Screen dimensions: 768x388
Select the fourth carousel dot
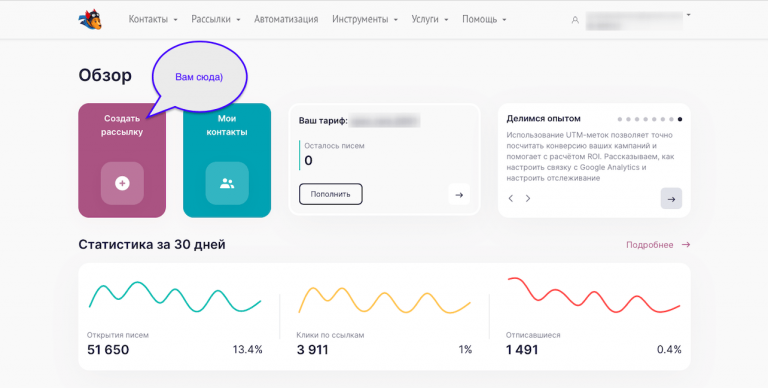tap(646, 119)
